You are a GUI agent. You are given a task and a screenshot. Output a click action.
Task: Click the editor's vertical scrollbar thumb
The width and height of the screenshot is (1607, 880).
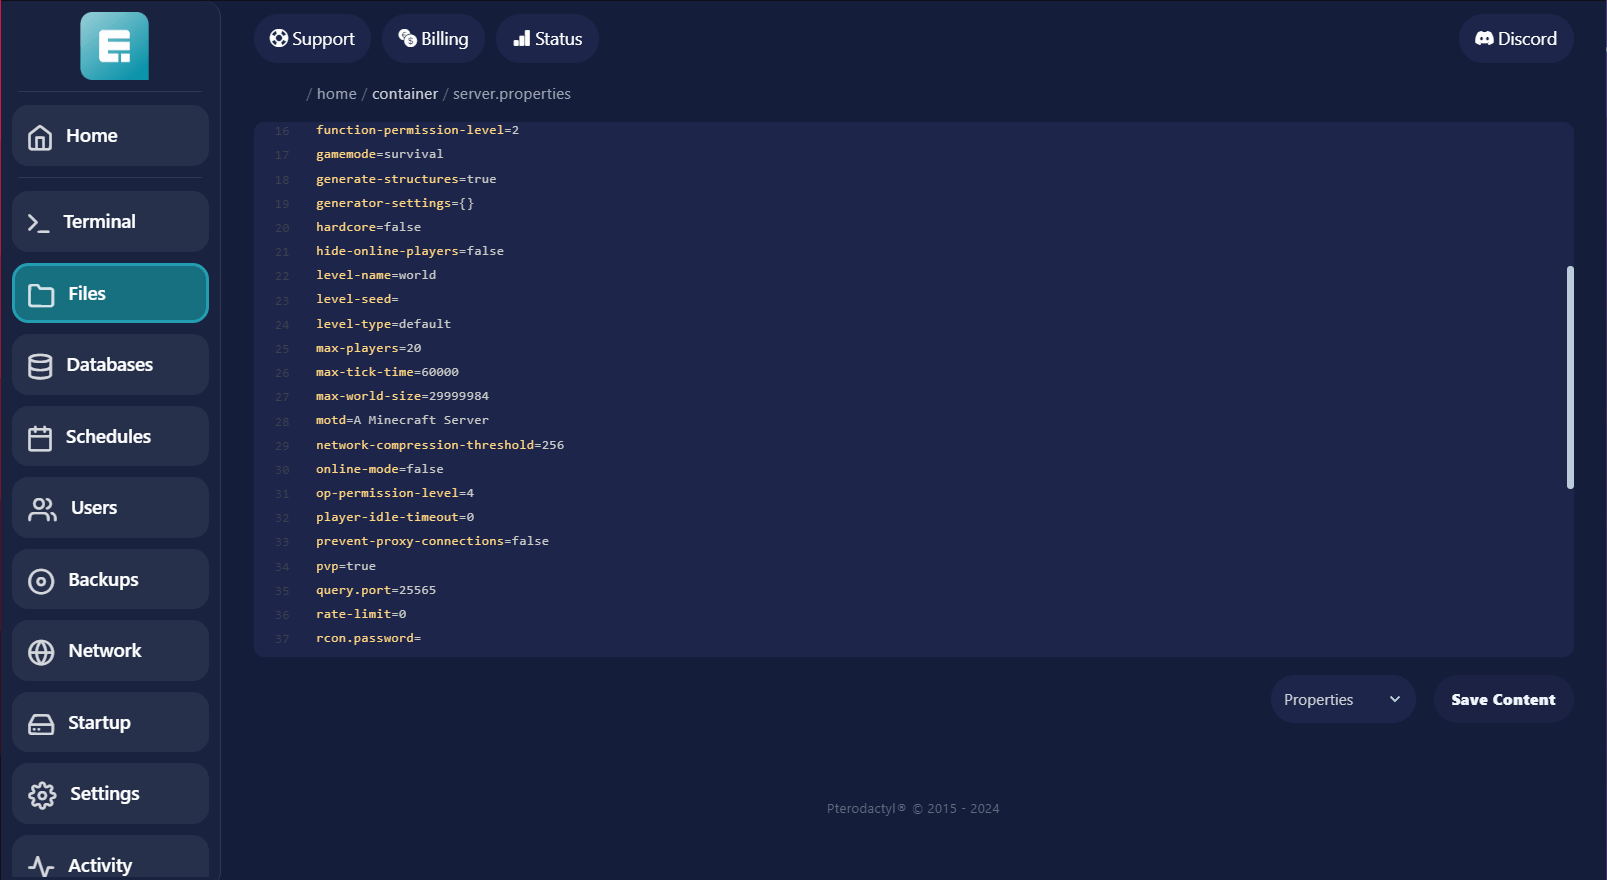(x=1570, y=377)
